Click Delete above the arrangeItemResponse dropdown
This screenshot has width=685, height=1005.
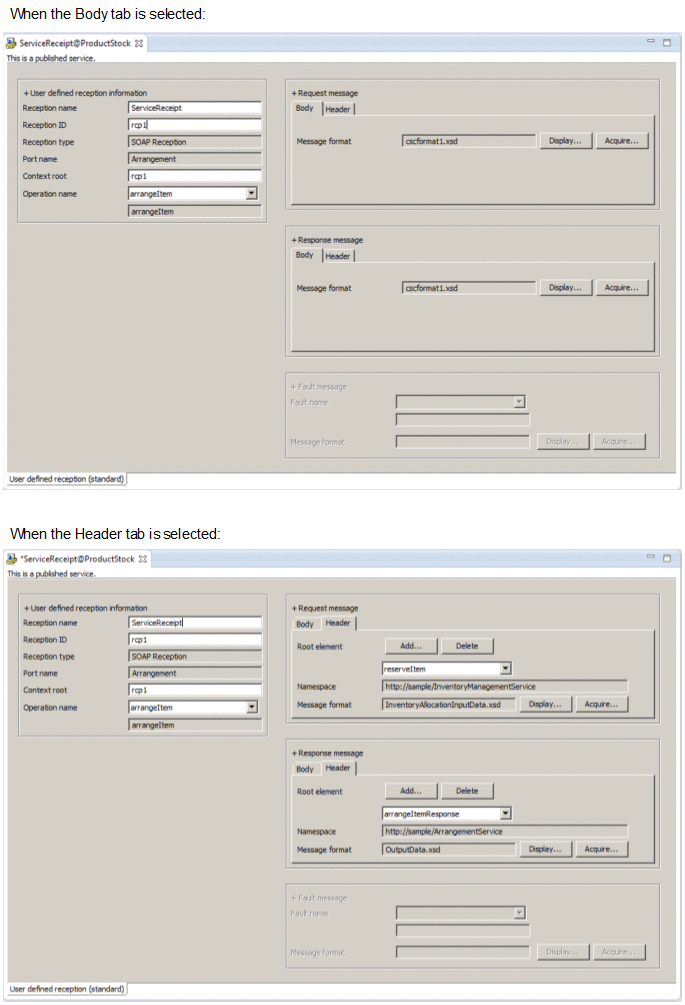pyautogui.click(x=467, y=790)
